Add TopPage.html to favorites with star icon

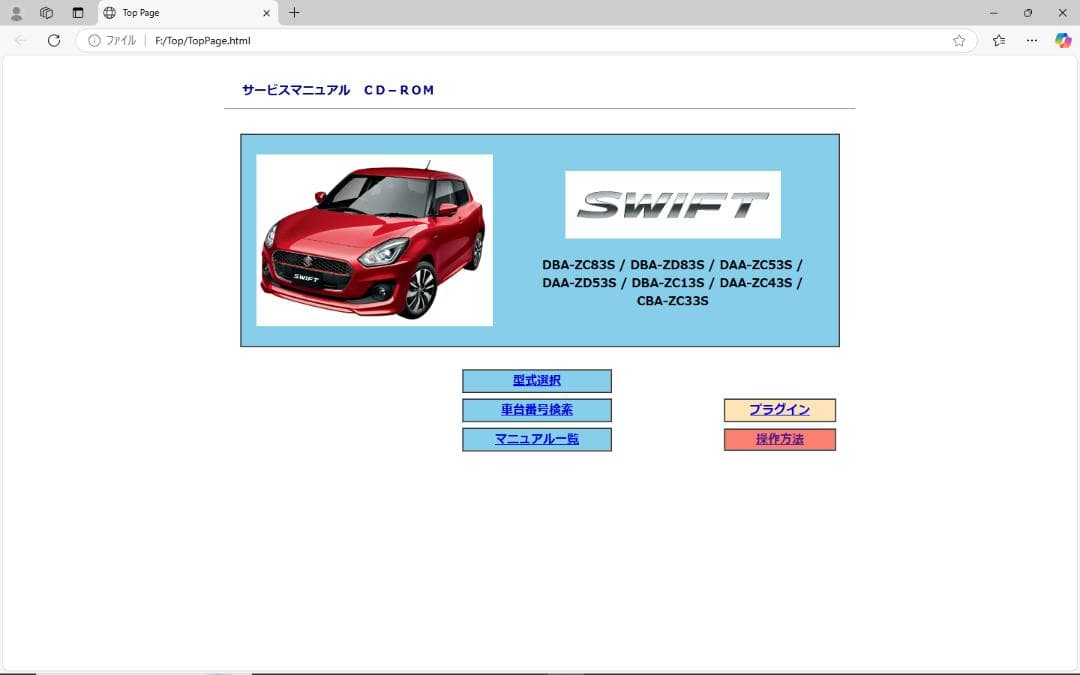coord(959,40)
